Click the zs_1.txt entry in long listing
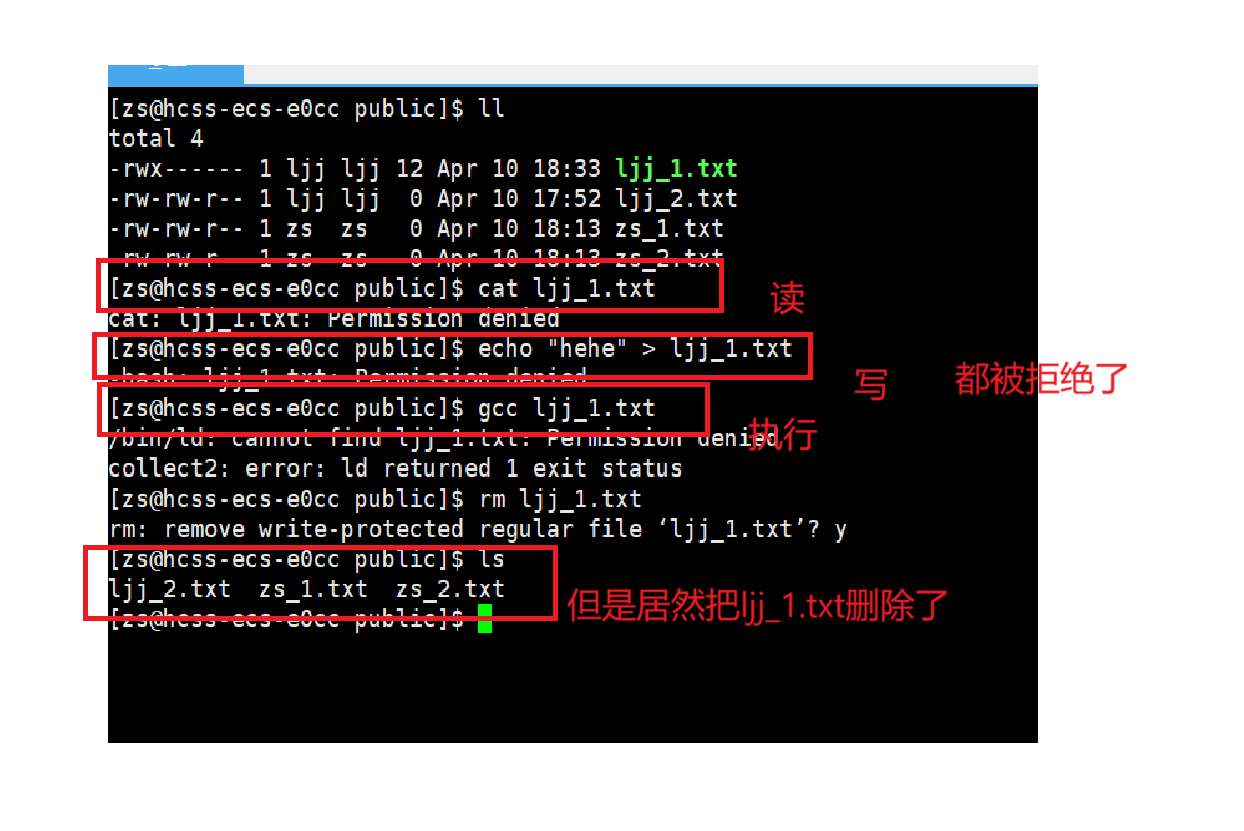The width and height of the screenshot is (1244, 831). 670,229
